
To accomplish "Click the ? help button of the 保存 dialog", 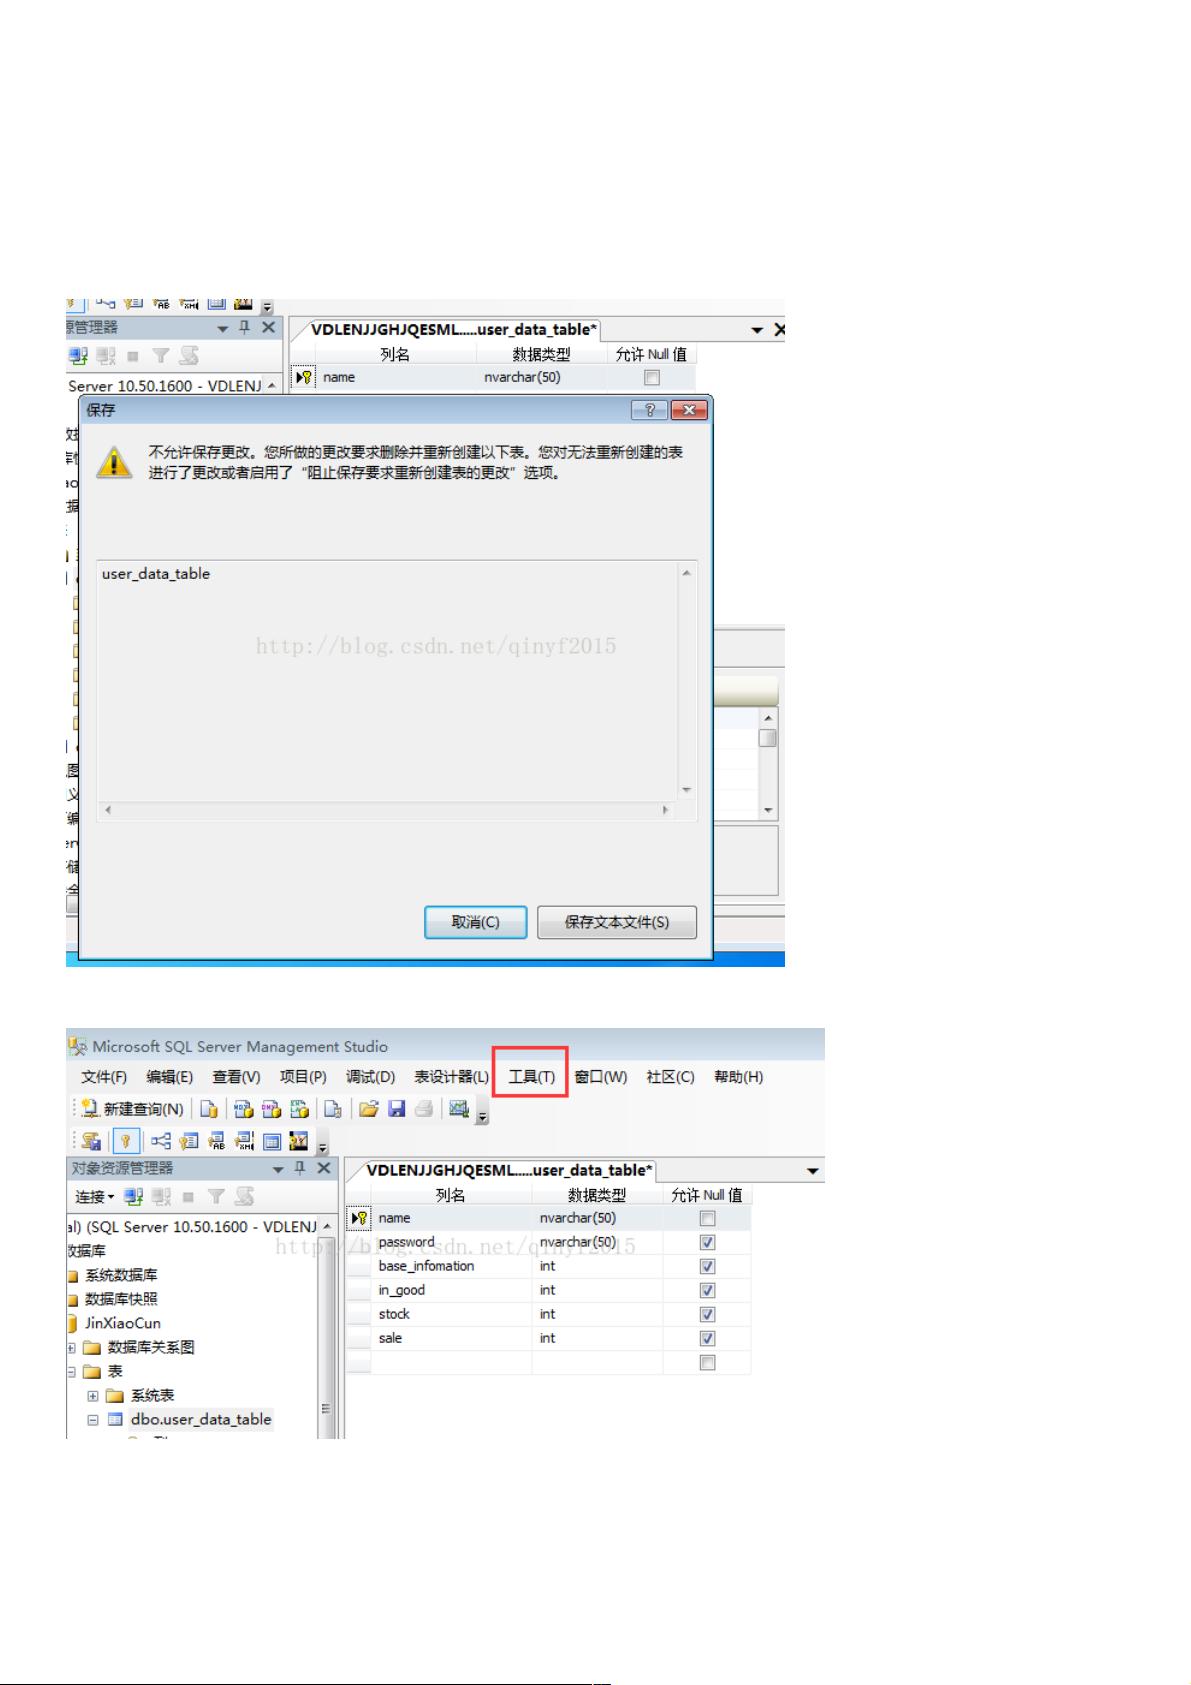I will pos(650,410).
